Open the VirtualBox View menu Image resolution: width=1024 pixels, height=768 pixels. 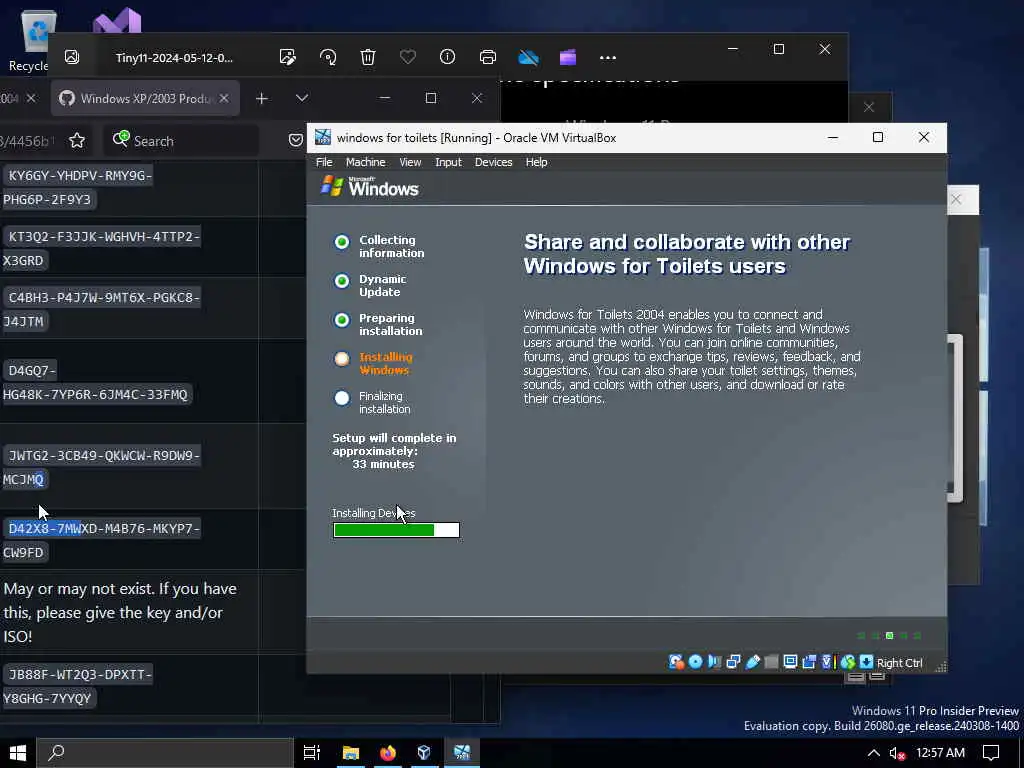coord(410,162)
